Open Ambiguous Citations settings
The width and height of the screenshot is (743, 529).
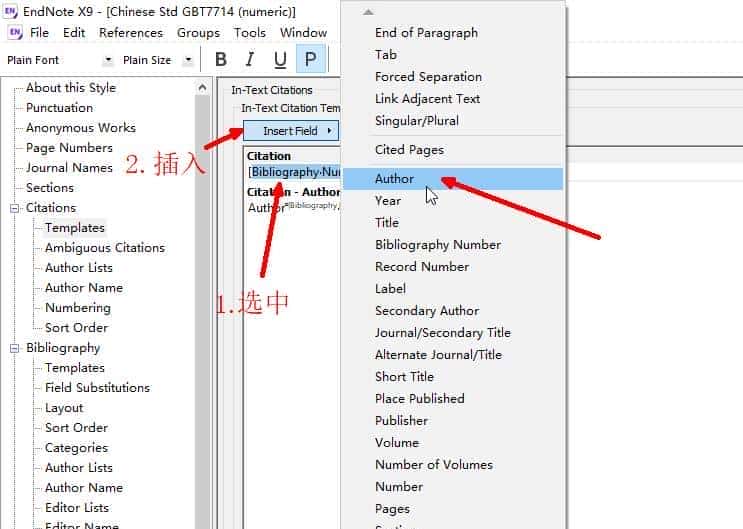pos(105,248)
